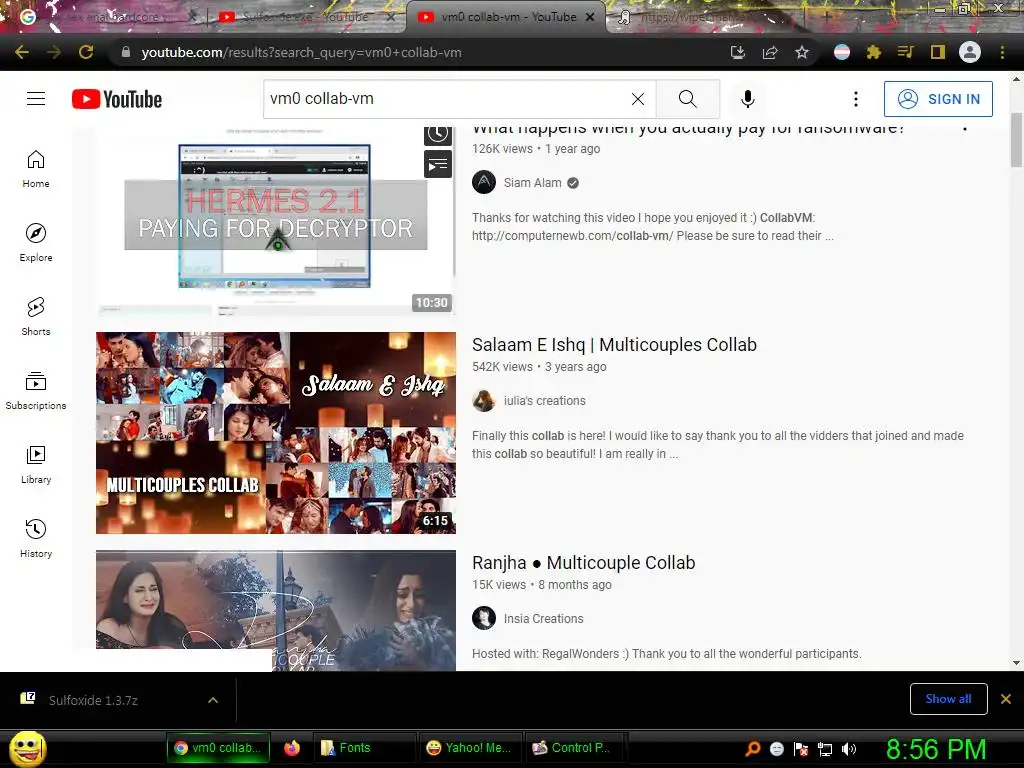Switch to the Sulfoxide.exe YouTube tab

click(302, 17)
